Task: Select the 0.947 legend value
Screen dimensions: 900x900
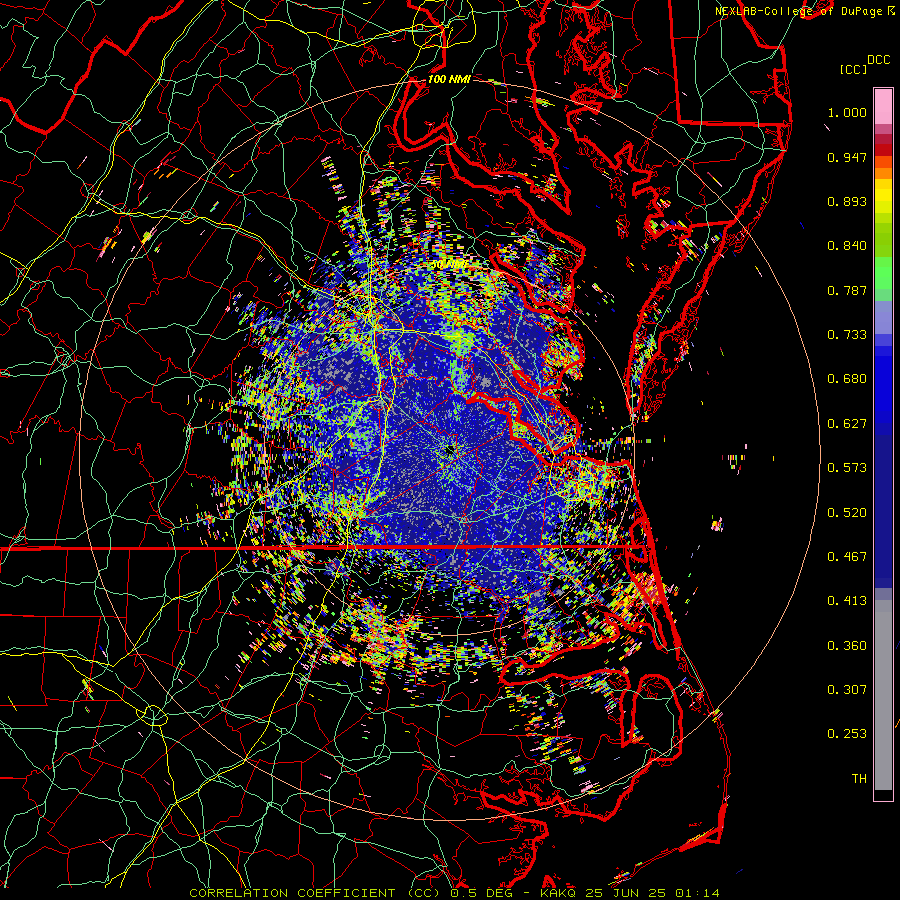Action: [847, 157]
